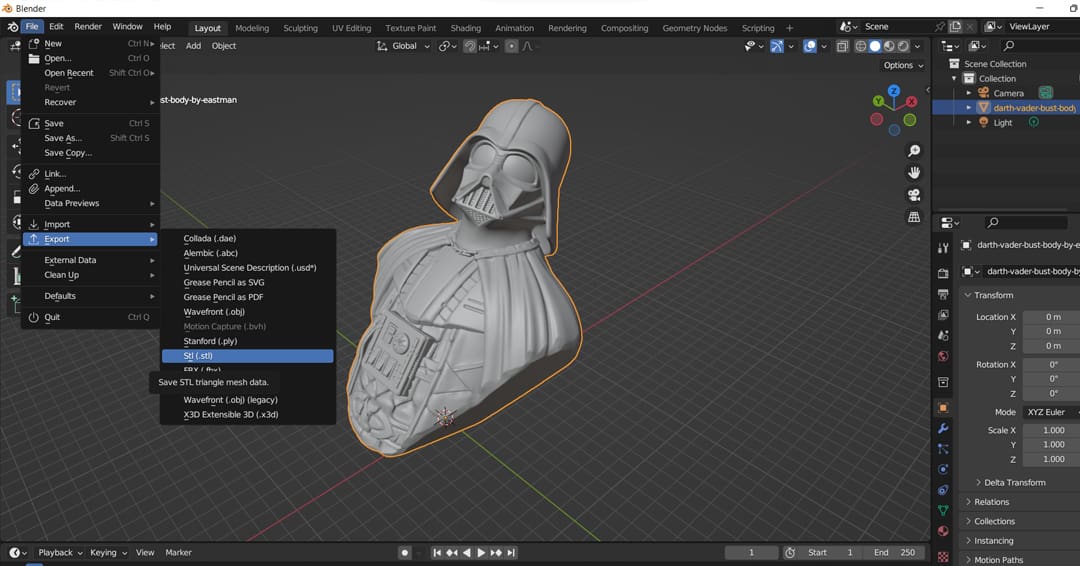This screenshot has width=1080, height=566.
Task: Open Playback dropdown in timeline
Action: (60, 552)
